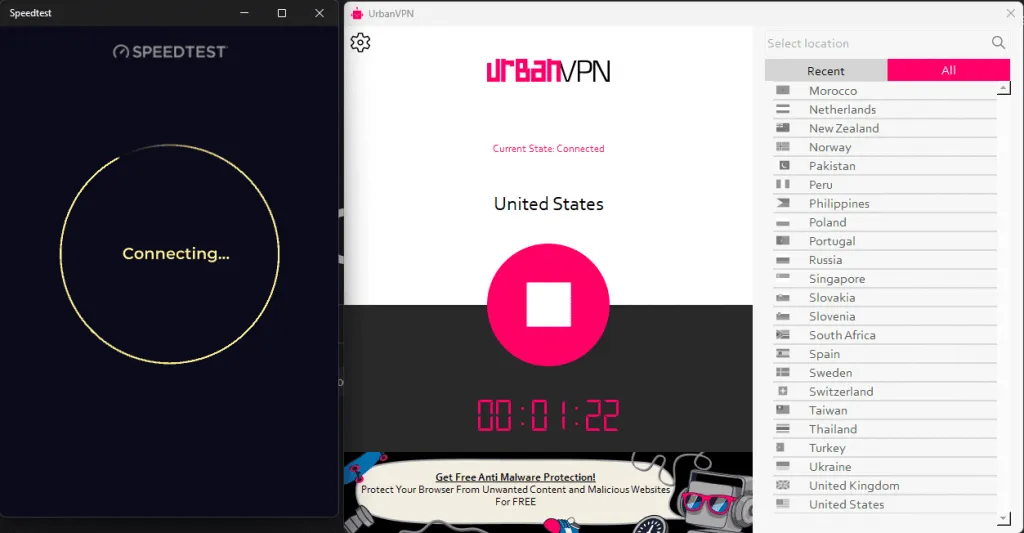Switch to the Recent locations tab
The image size is (1024, 533).
click(825, 71)
